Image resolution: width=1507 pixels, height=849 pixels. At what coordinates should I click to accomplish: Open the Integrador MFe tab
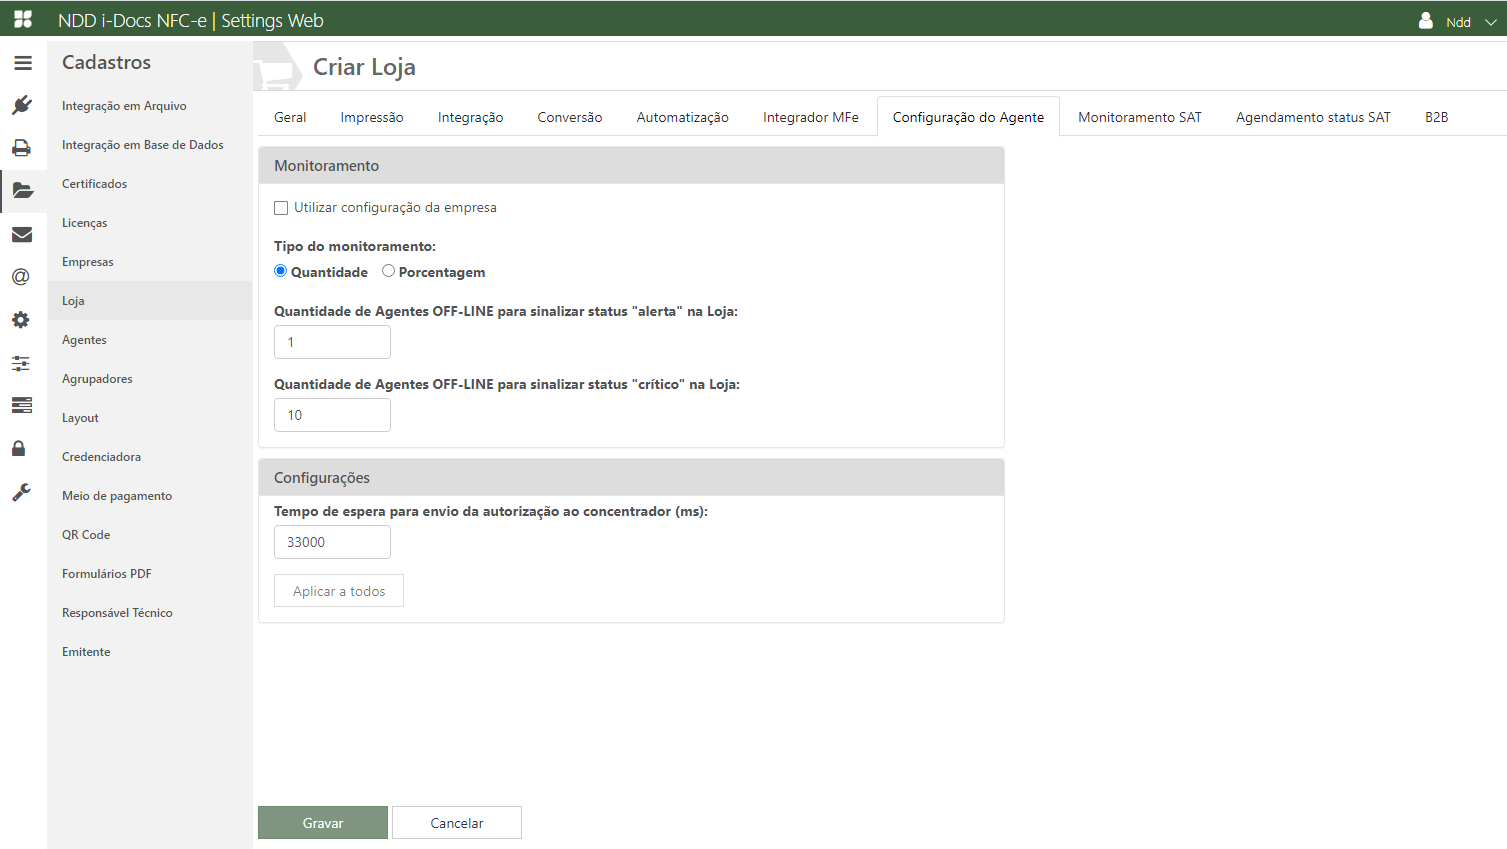pyautogui.click(x=810, y=117)
